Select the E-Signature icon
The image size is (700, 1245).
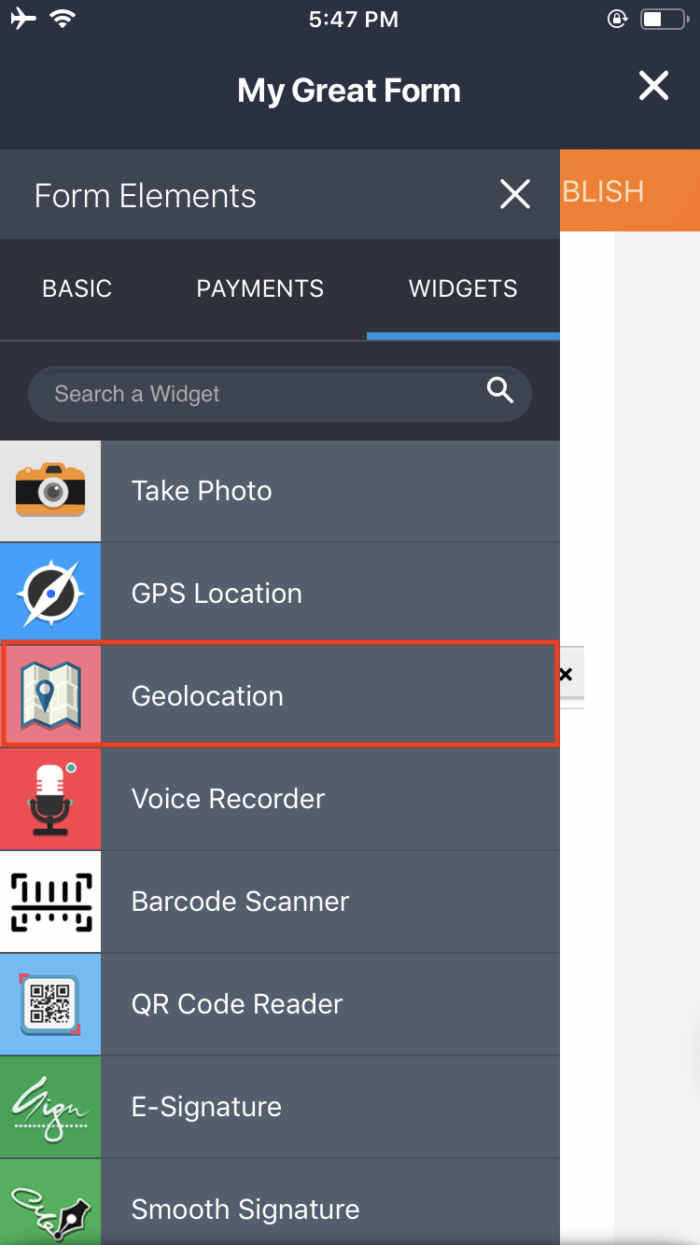click(x=50, y=1106)
